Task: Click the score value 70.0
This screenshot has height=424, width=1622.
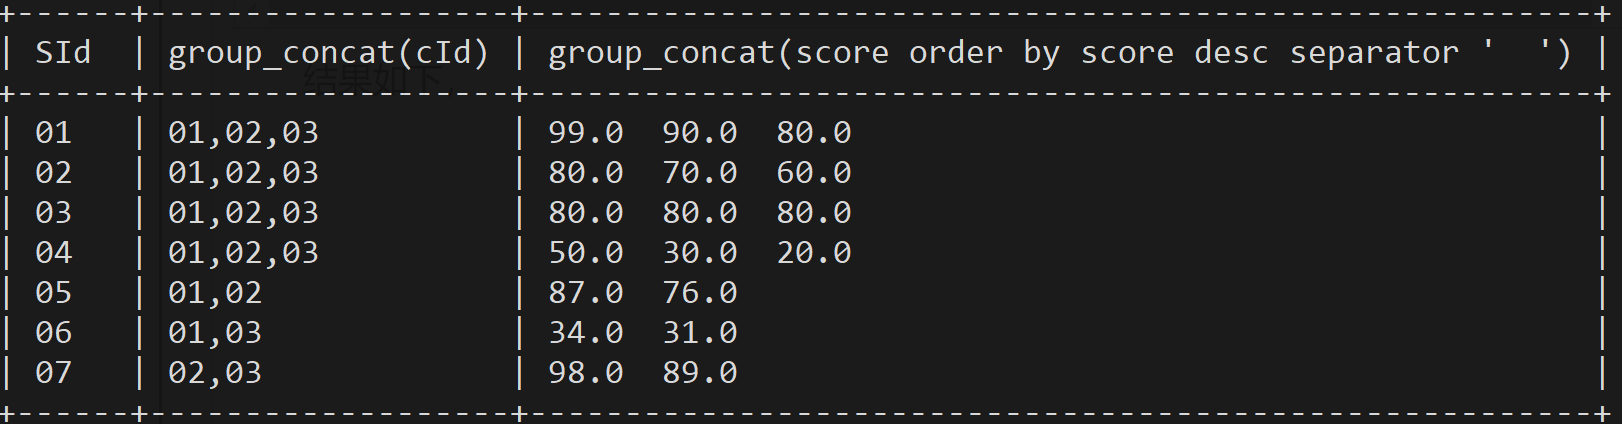Action: pos(700,172)
